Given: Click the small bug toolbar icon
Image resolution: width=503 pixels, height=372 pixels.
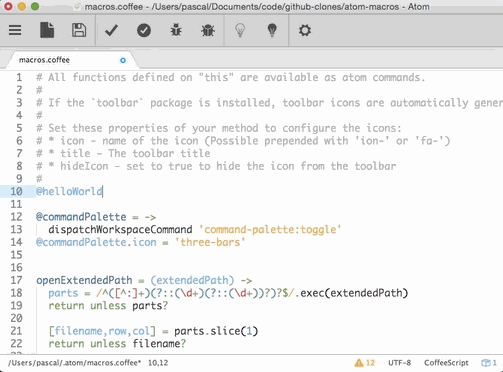Looking at the screenshot, I should (176, 30).
